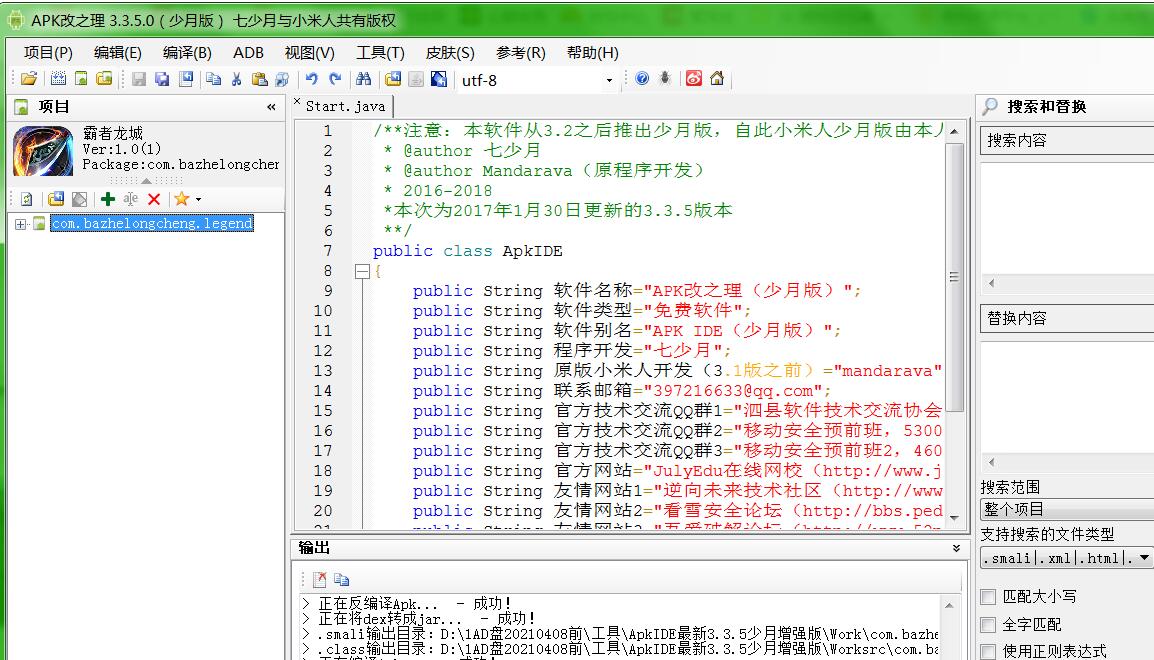Open the searchable file types dropdown
Screen dimensions: 1154x660
coord(1144,558)
